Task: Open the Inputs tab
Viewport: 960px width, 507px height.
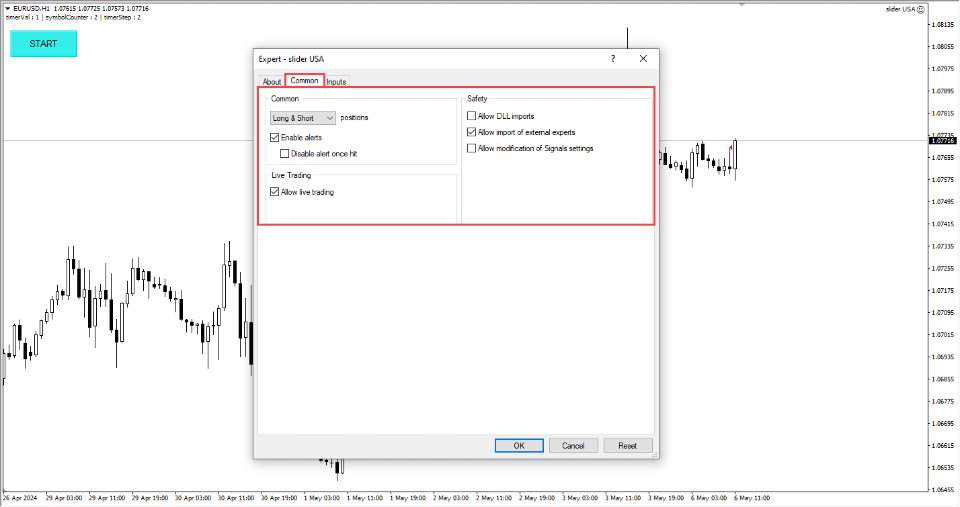Action: point(337,82)
